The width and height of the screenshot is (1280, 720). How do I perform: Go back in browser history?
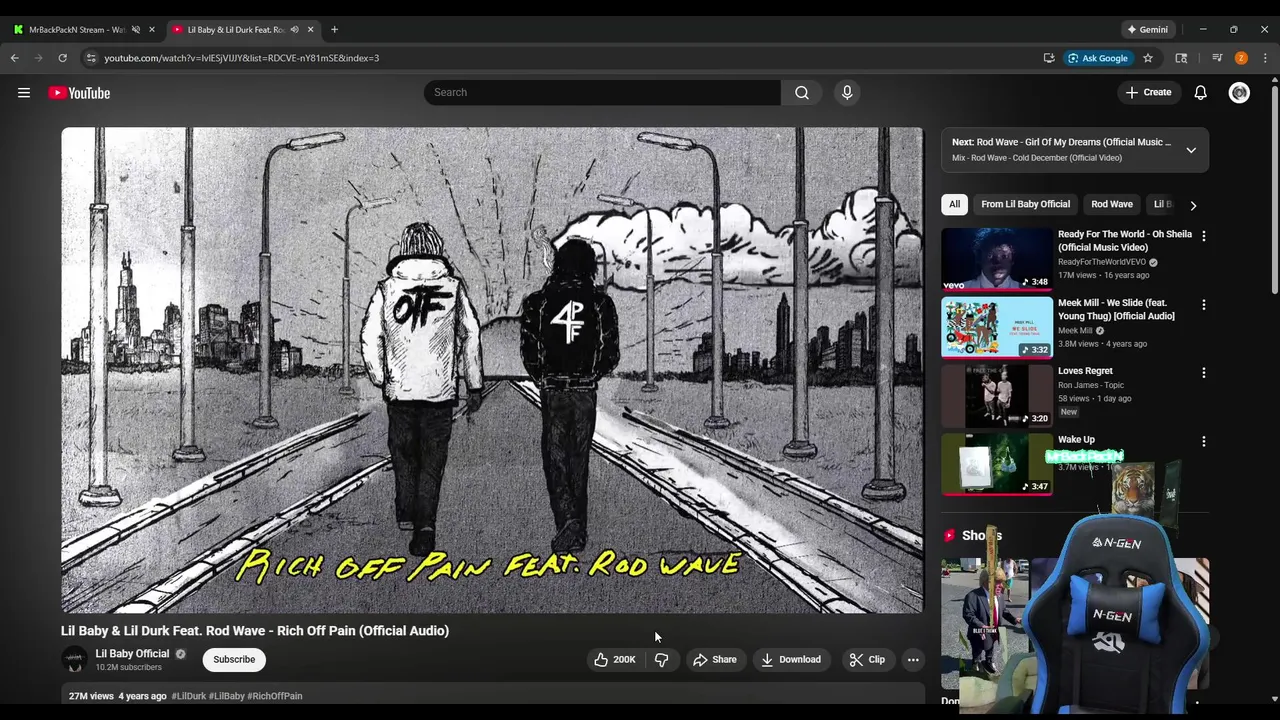(15, 58)
